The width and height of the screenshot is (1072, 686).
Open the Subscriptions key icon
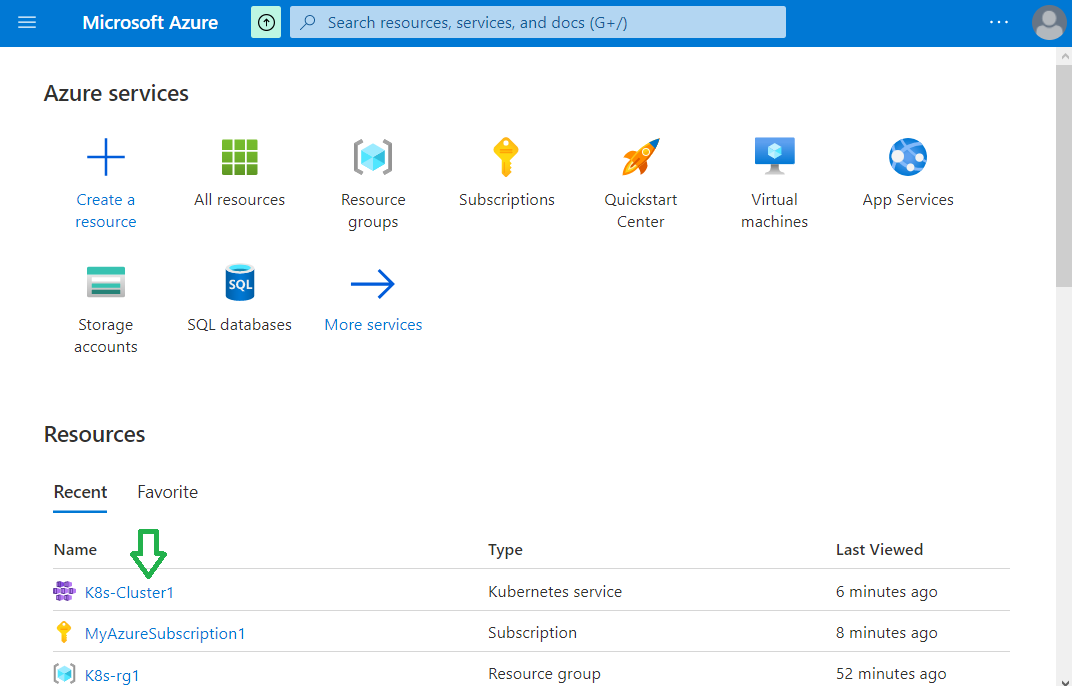506,157
